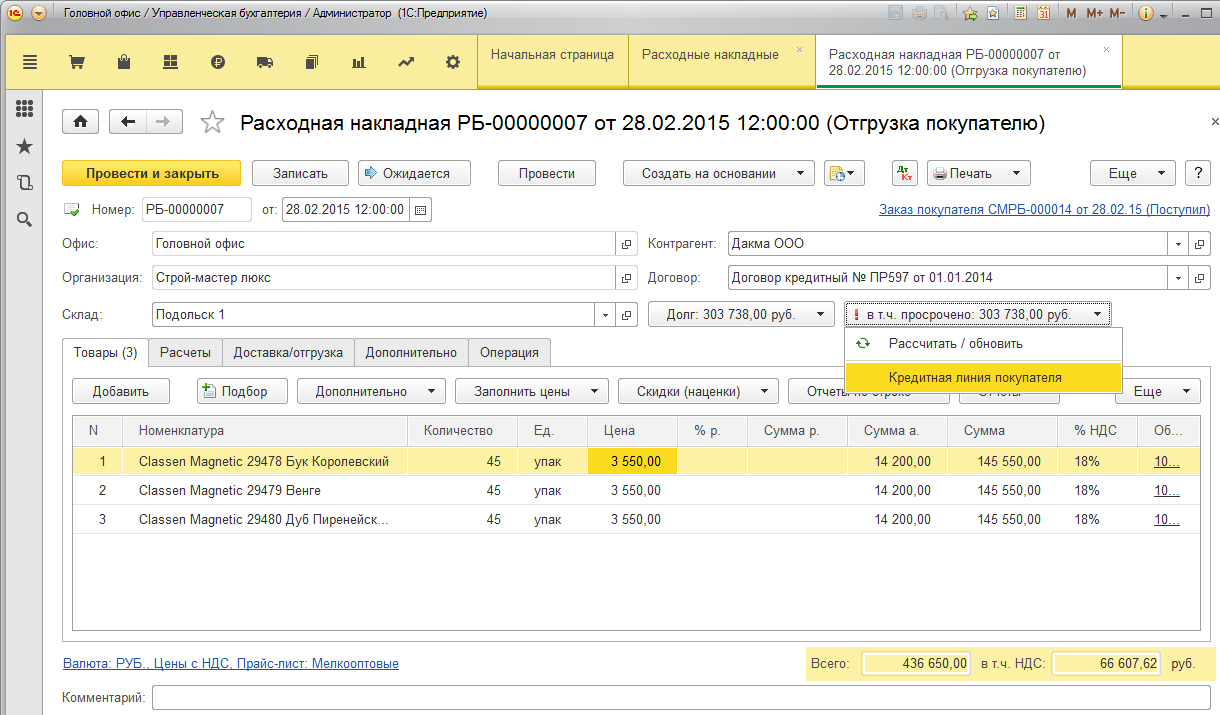Show Дт/Кт postings of the document
The width and height of the screenshot is (1220, 715).
click(905, 173)
